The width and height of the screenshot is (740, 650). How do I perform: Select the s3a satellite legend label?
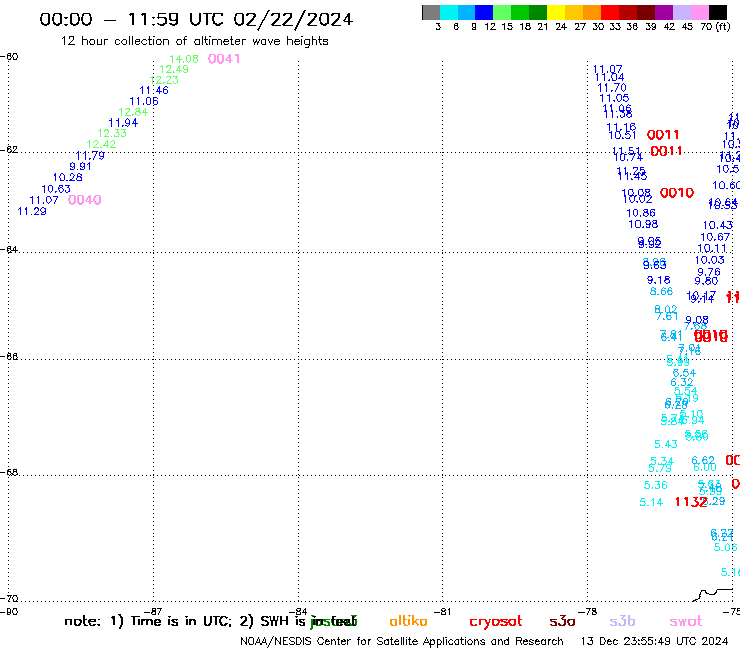click(562, 622)
